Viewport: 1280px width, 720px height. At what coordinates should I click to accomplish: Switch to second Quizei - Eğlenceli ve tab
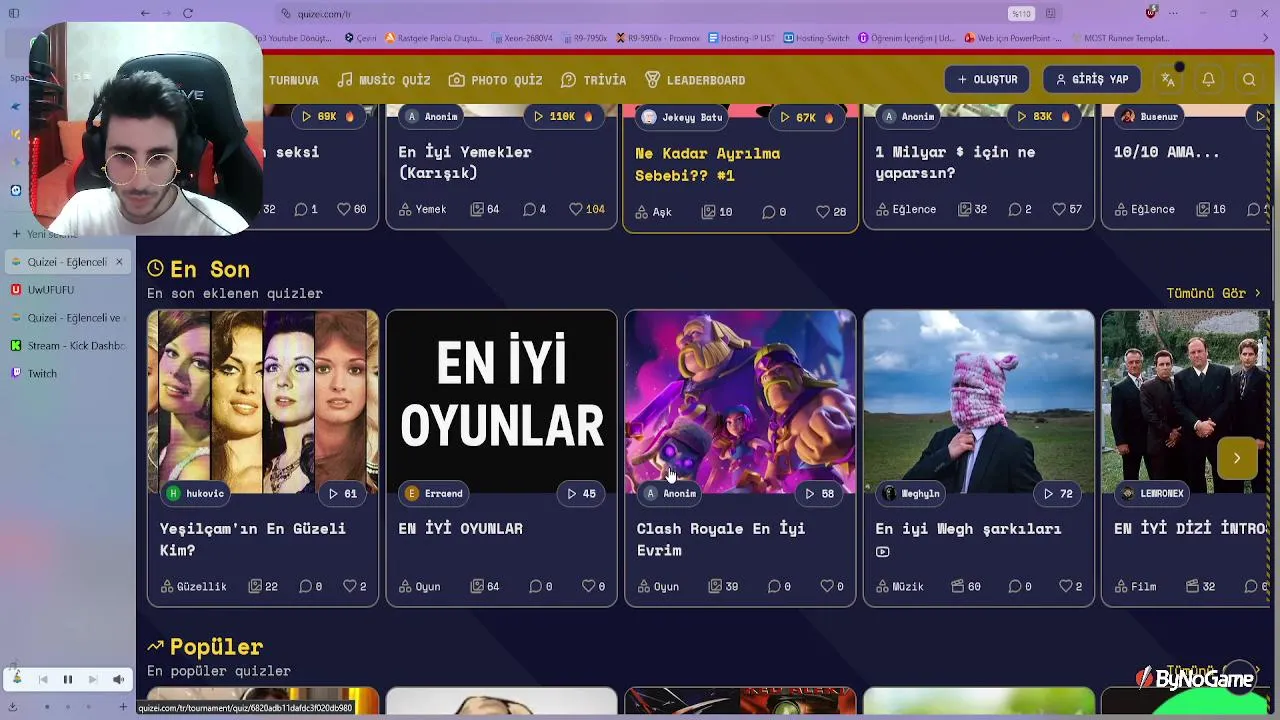(x=66, y=318)
